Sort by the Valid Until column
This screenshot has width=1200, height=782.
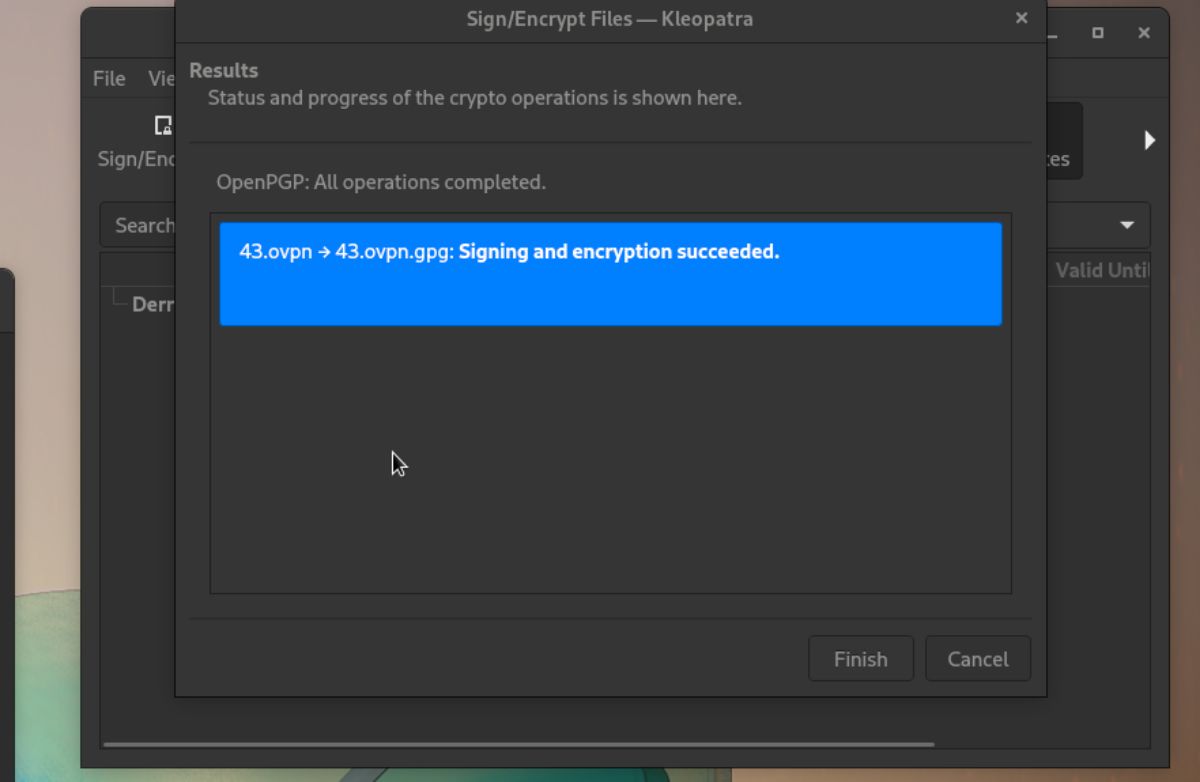[x=1101, y=270]
